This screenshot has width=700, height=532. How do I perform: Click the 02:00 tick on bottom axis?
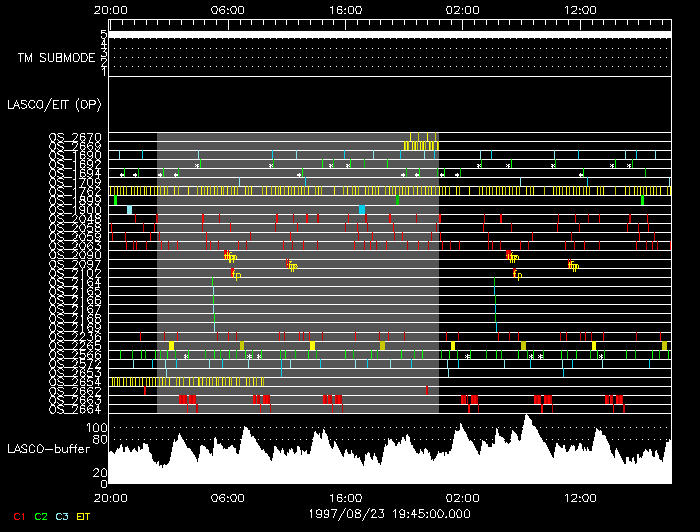tap(461, 494)
